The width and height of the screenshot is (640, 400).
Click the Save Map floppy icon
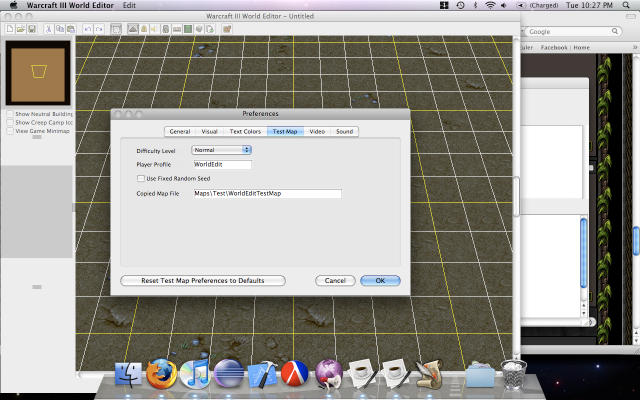(32, 29)
